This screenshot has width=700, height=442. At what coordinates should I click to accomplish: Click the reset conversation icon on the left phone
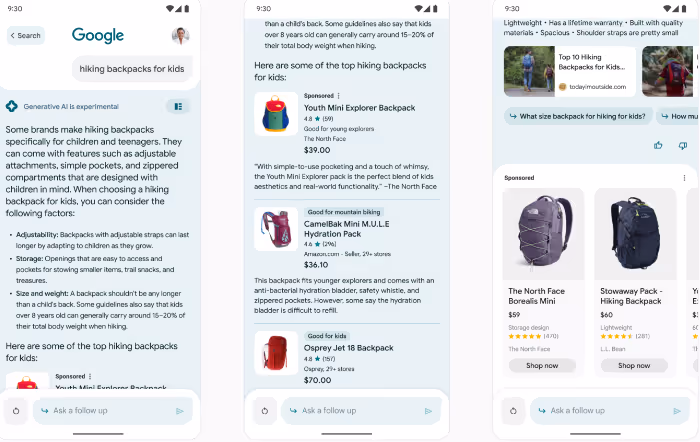point(16,411)
